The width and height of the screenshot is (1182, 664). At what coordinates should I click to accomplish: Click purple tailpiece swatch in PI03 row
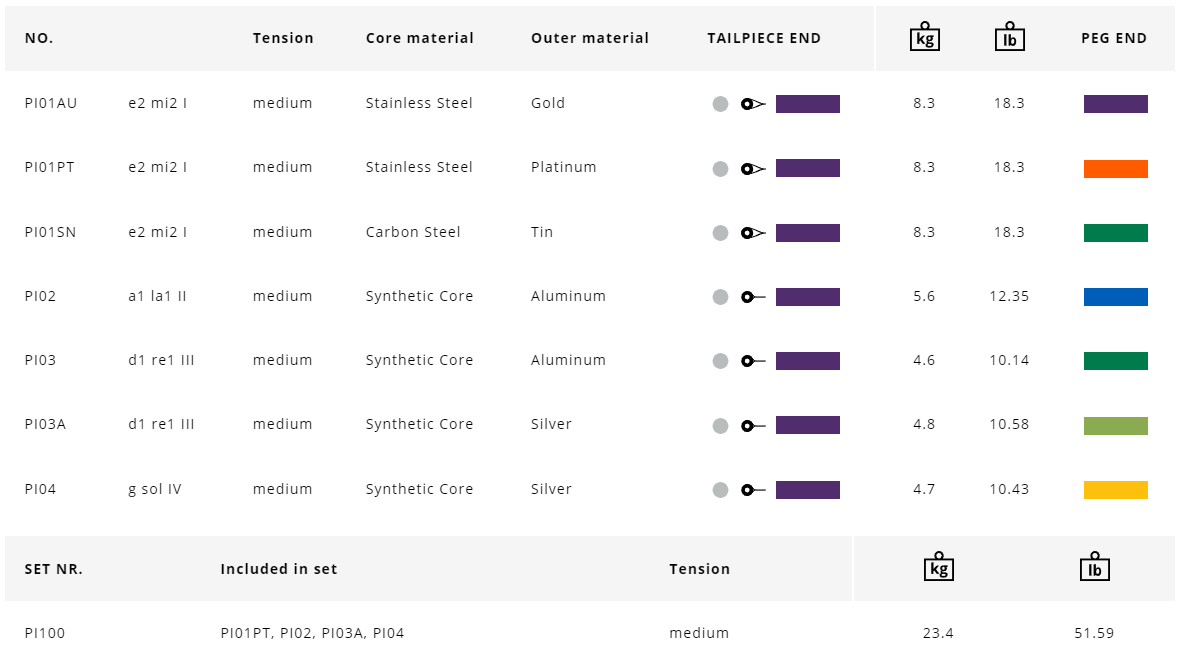coord(807,361)
